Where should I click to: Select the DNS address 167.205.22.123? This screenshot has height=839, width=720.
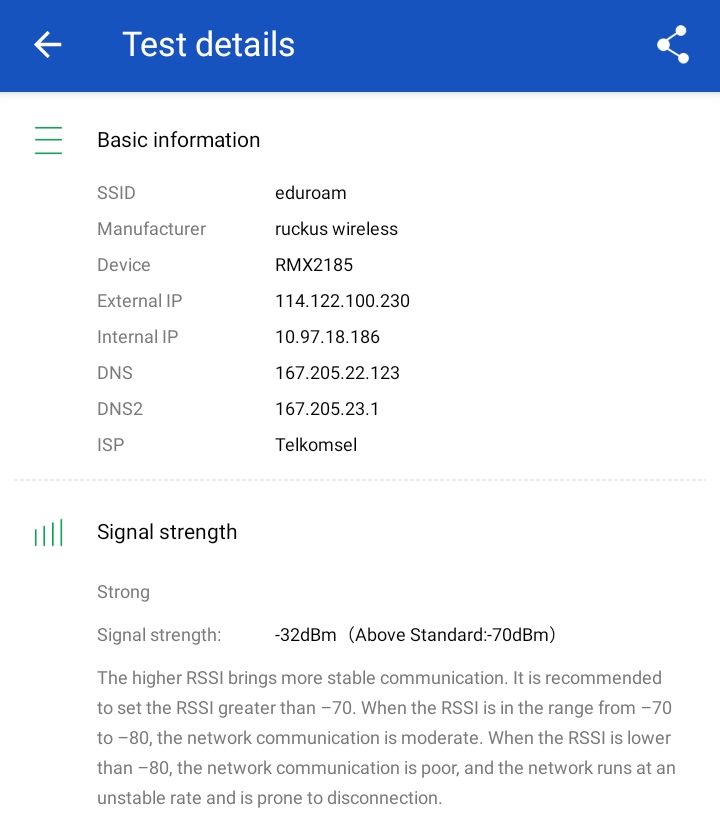click(x=338, y=373)
